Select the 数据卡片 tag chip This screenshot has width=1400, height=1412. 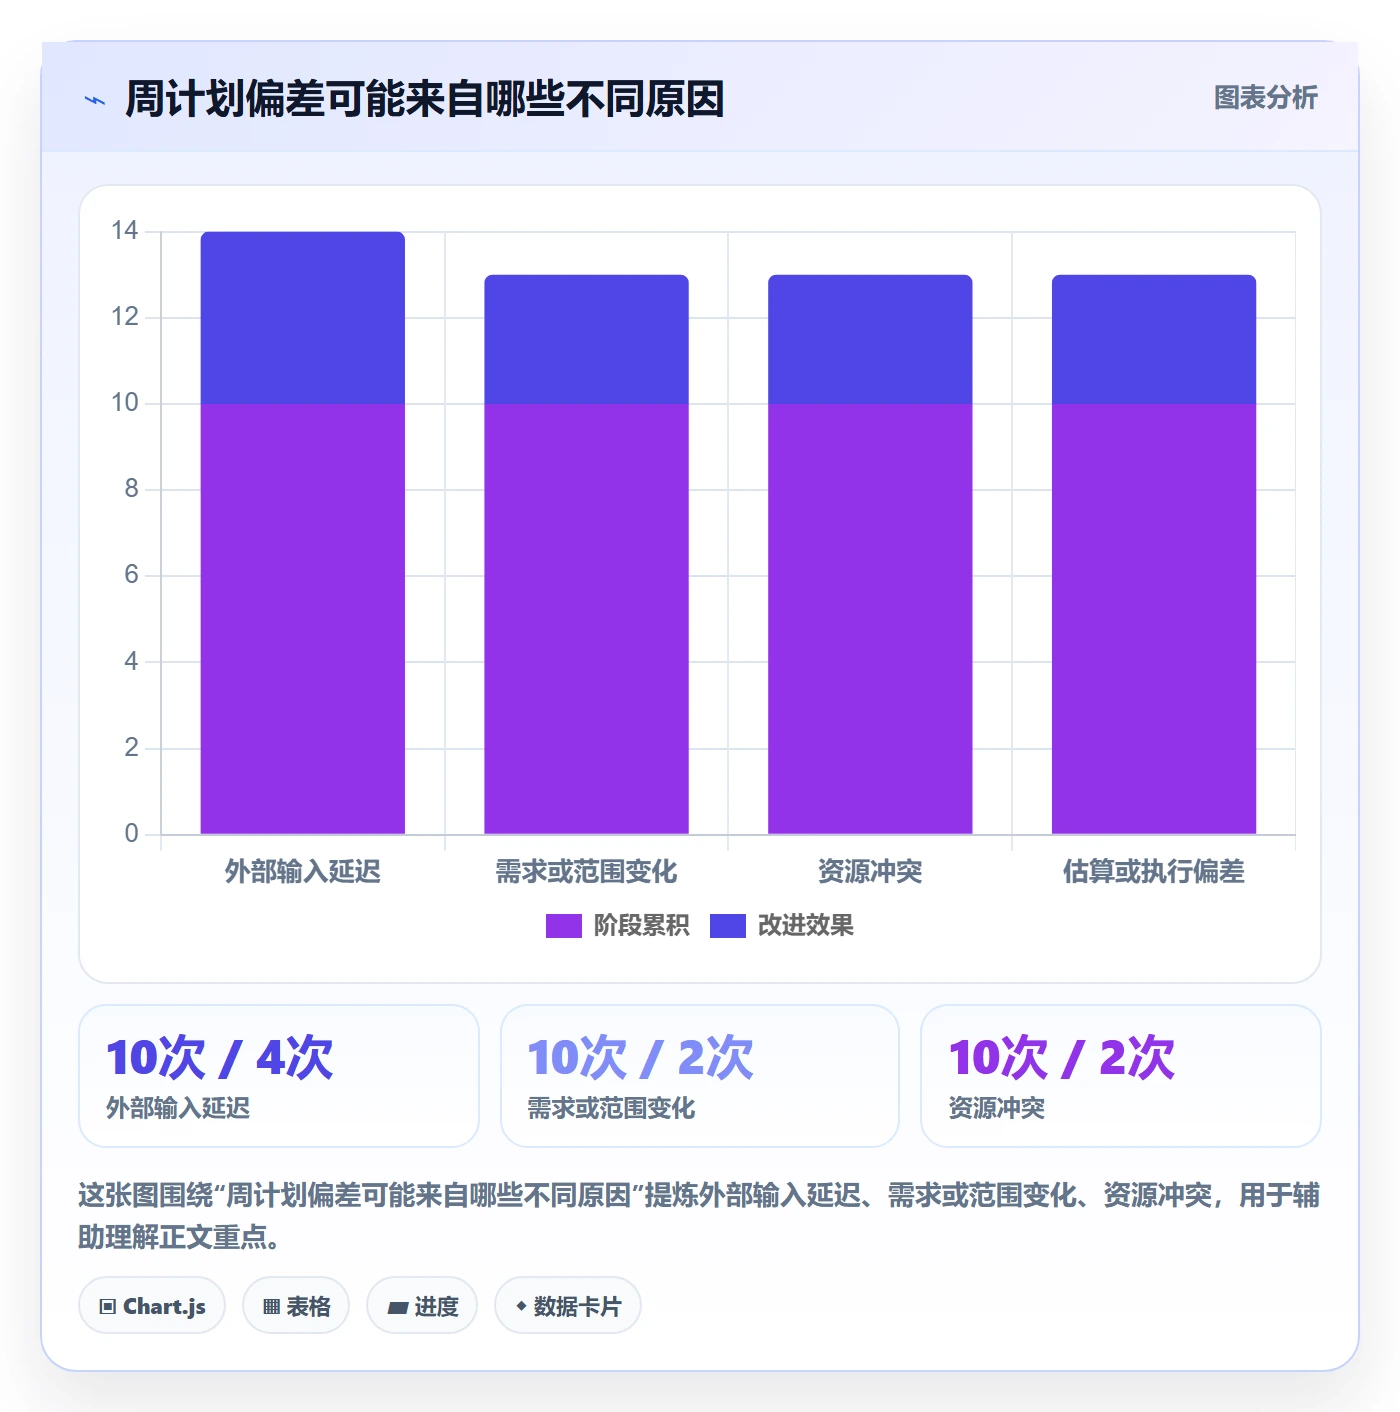(567, 1306)
